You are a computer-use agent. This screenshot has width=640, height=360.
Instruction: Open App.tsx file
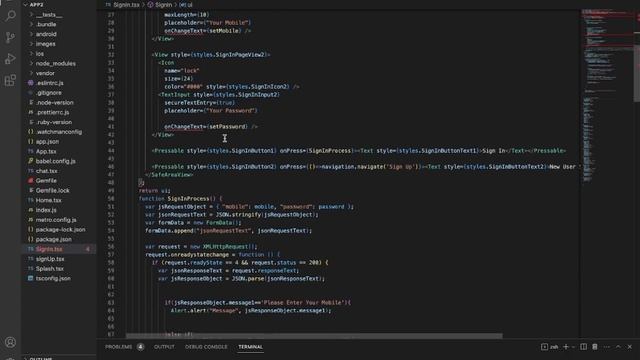[46, 151]
